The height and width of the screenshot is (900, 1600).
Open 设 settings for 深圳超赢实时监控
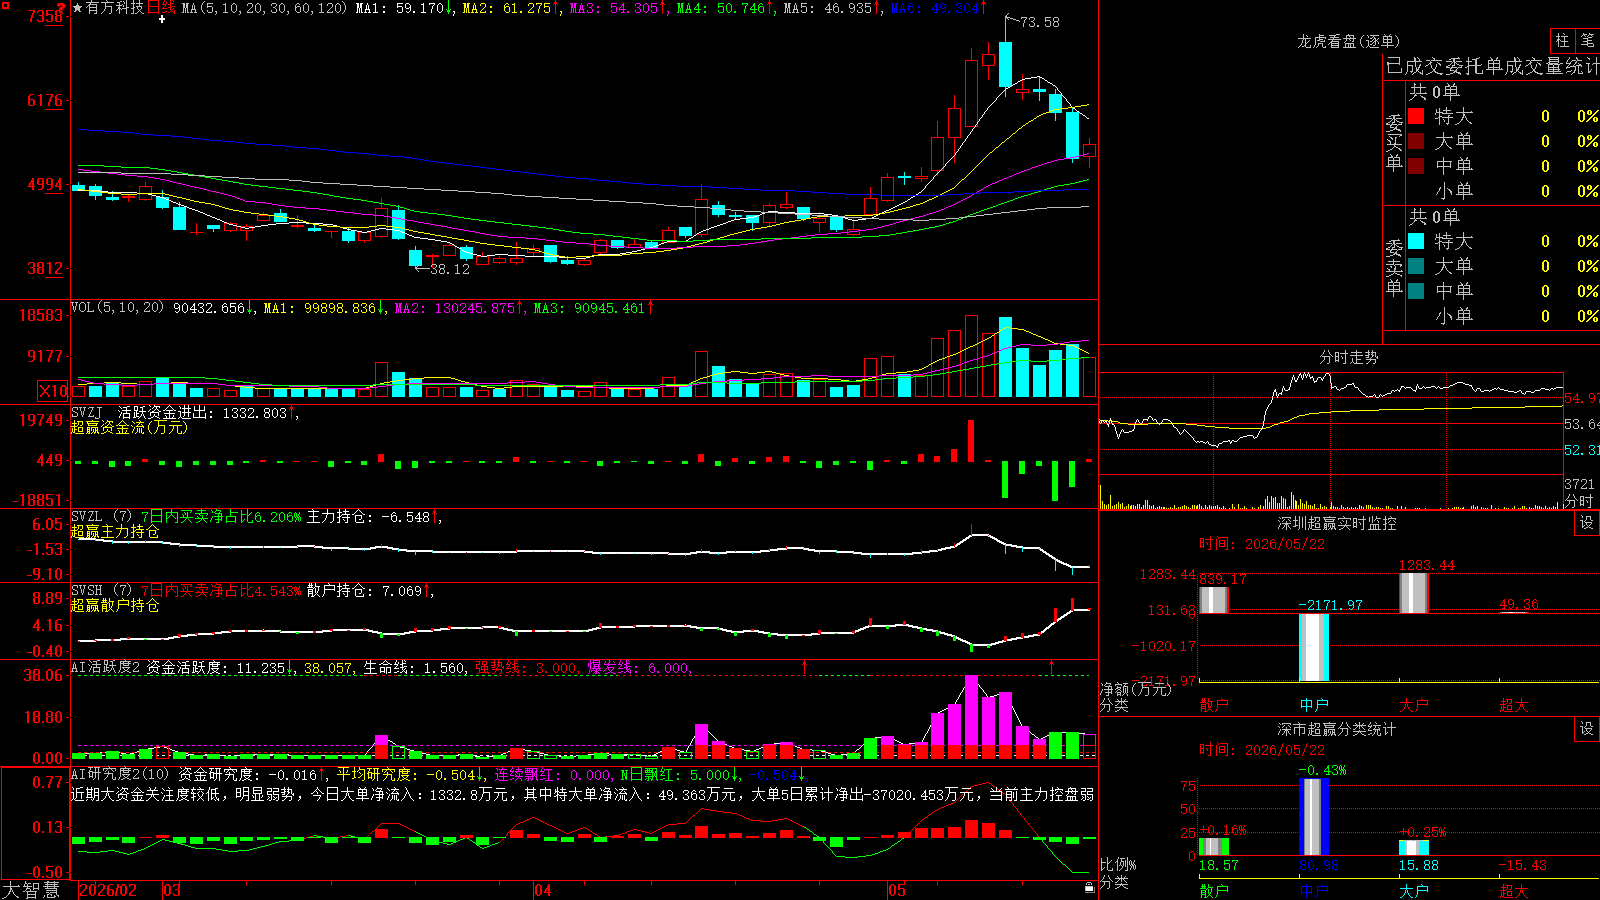point(1587,523)
